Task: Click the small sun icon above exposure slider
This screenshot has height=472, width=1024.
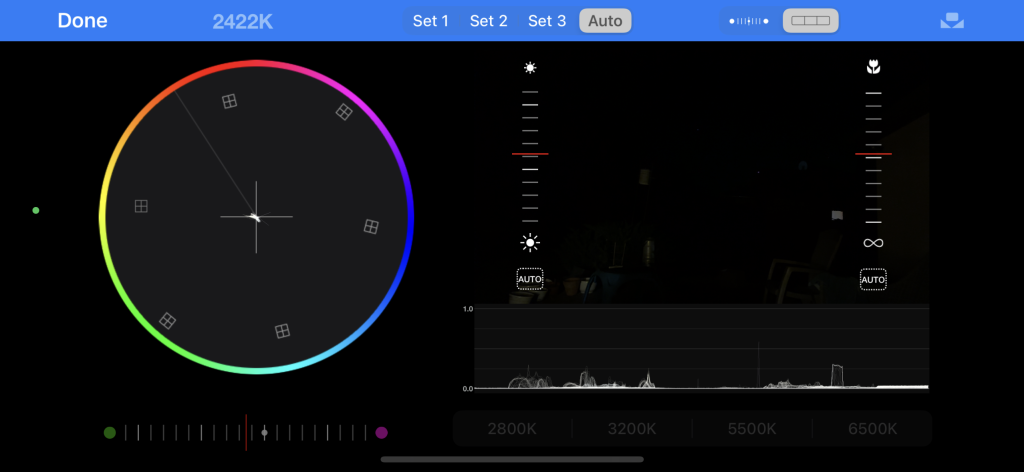Action: click(x=530, y=68)
